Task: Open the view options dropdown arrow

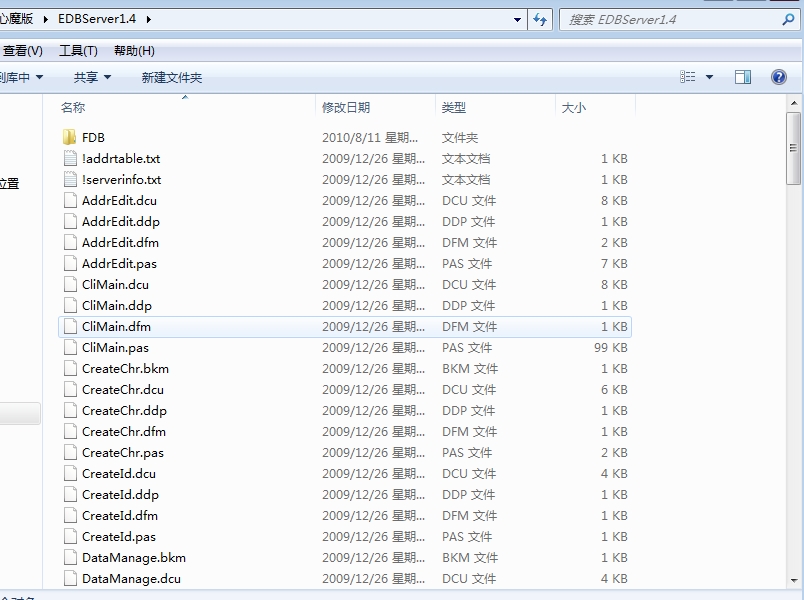Action: click(710, 77)
